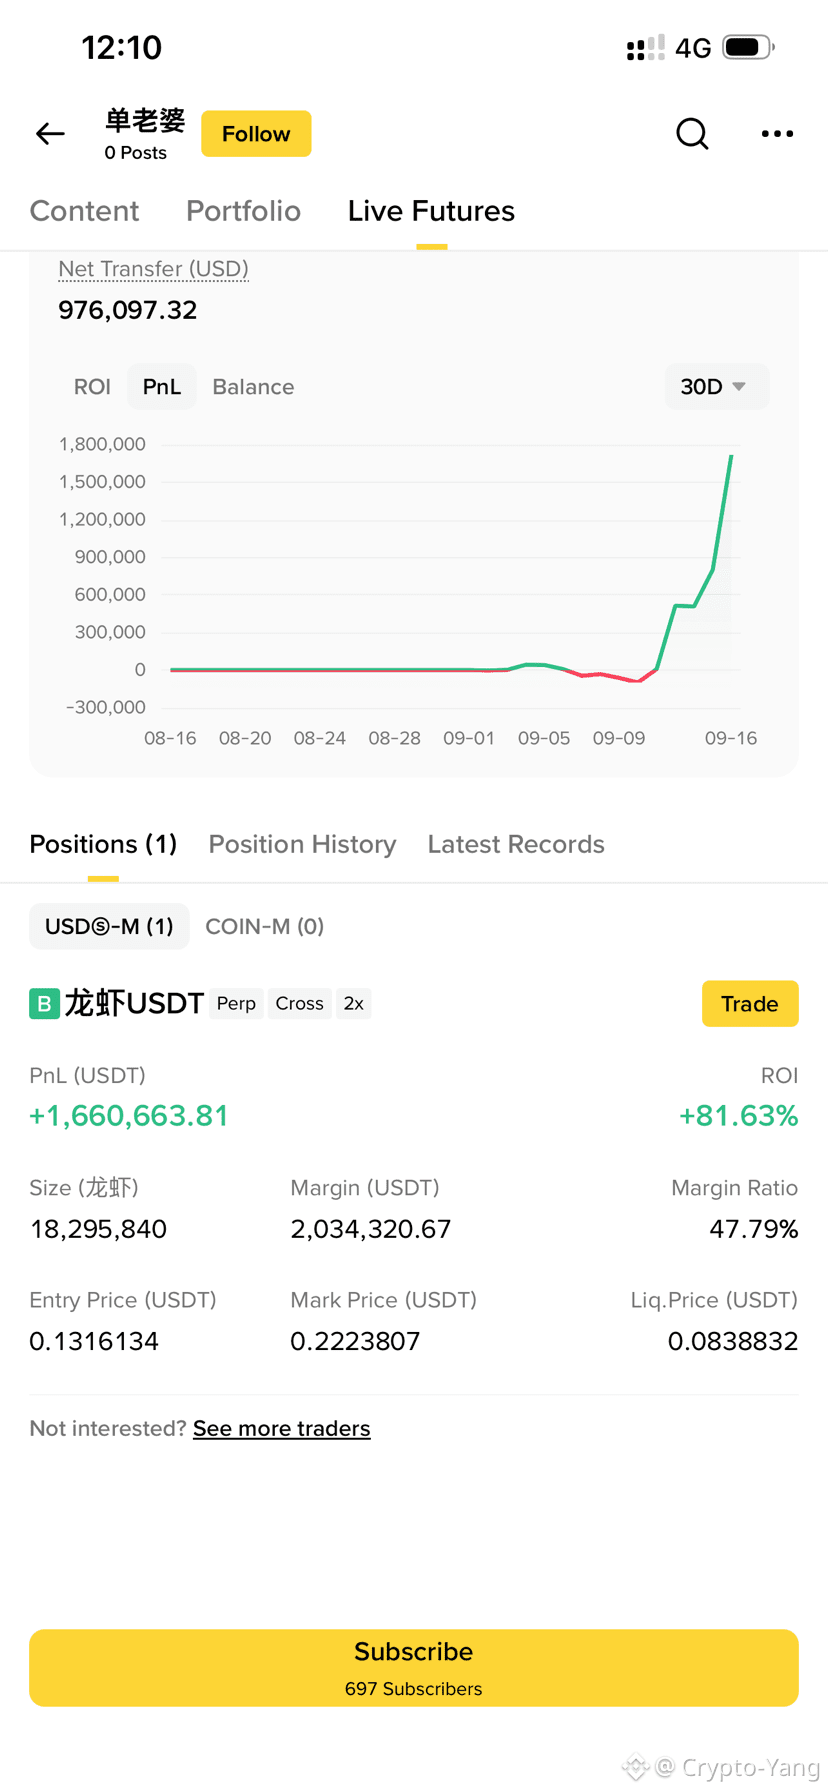The height and width of the screenshot is (1792, 828).
Task: Tap the back arrow icon
Action: [50, 134]
